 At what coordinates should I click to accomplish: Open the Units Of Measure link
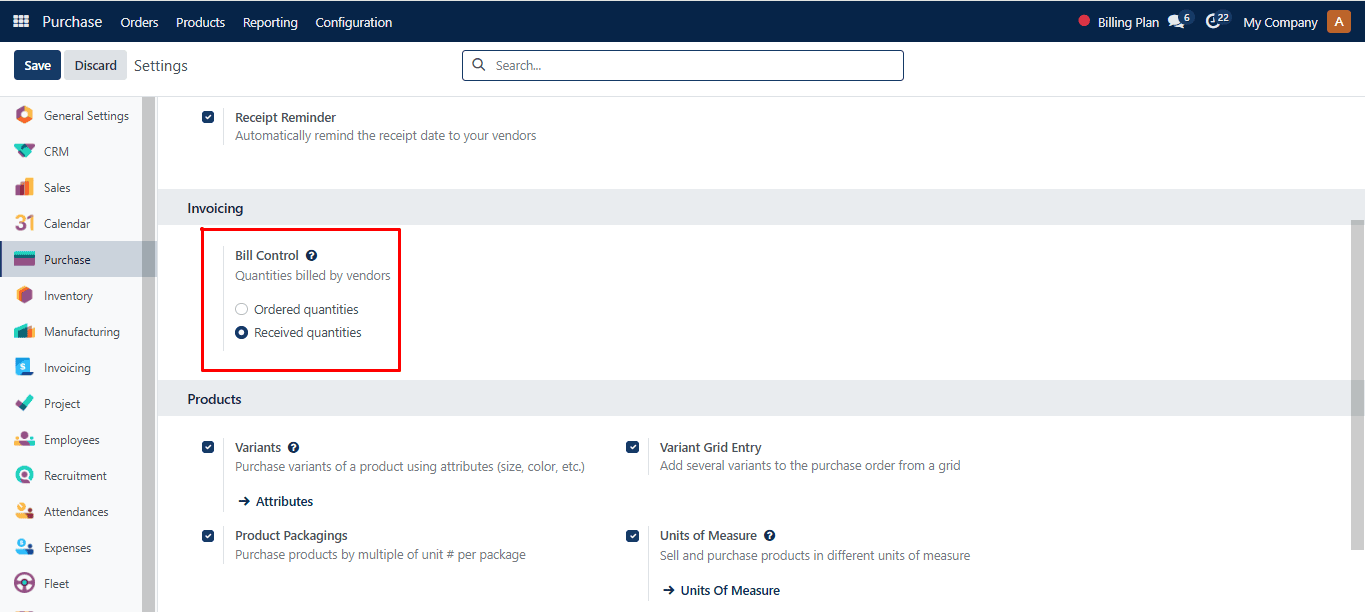click(720, 590)
